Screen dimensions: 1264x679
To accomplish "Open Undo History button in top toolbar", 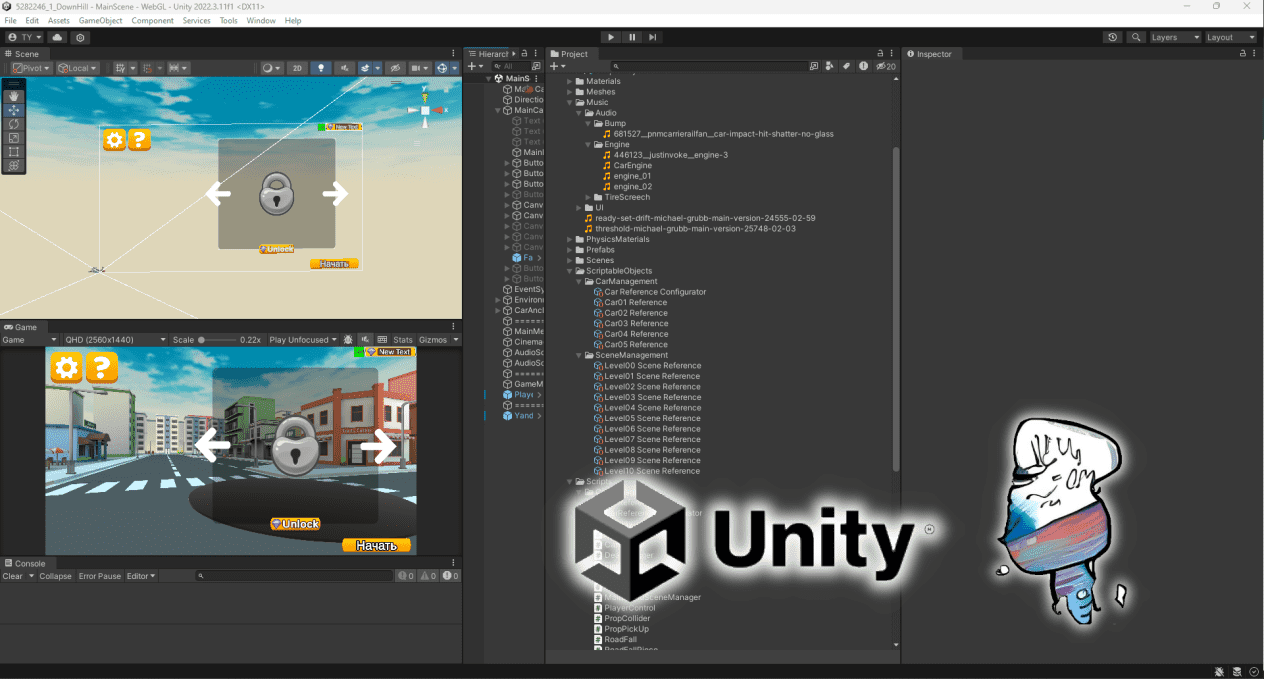I will [1113, 37].
